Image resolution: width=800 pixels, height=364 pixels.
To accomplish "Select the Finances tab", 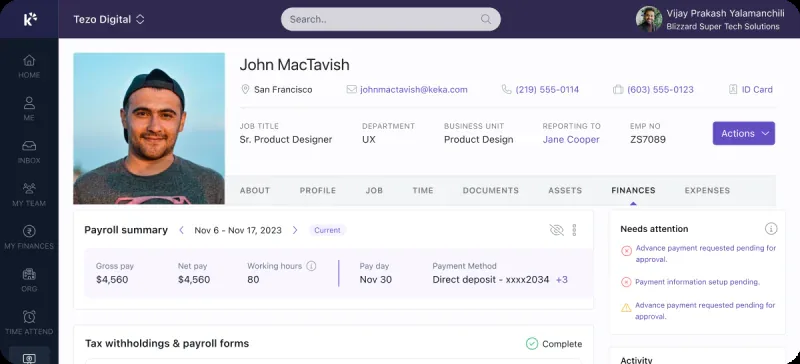I will [x=633, y=190].
